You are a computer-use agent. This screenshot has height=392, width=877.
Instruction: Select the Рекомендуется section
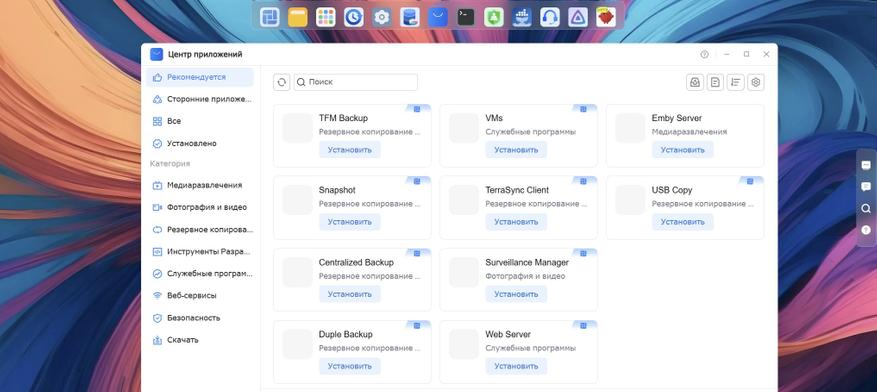tap(200, 77)
